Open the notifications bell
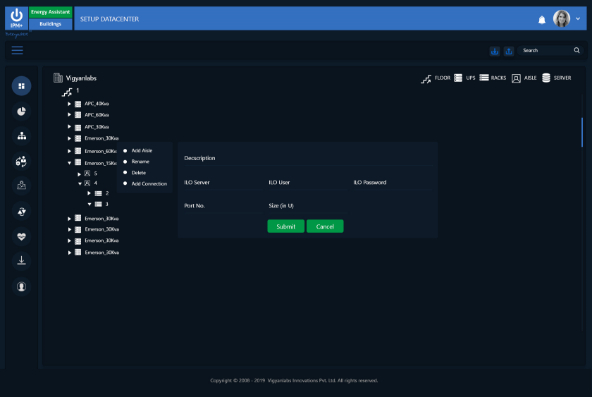 (542, 20)
